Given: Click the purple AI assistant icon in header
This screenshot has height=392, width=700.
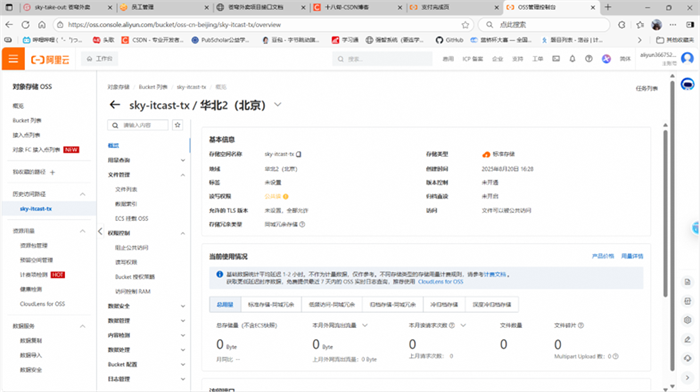Looking at the screenshot, I should pos(606,59).
